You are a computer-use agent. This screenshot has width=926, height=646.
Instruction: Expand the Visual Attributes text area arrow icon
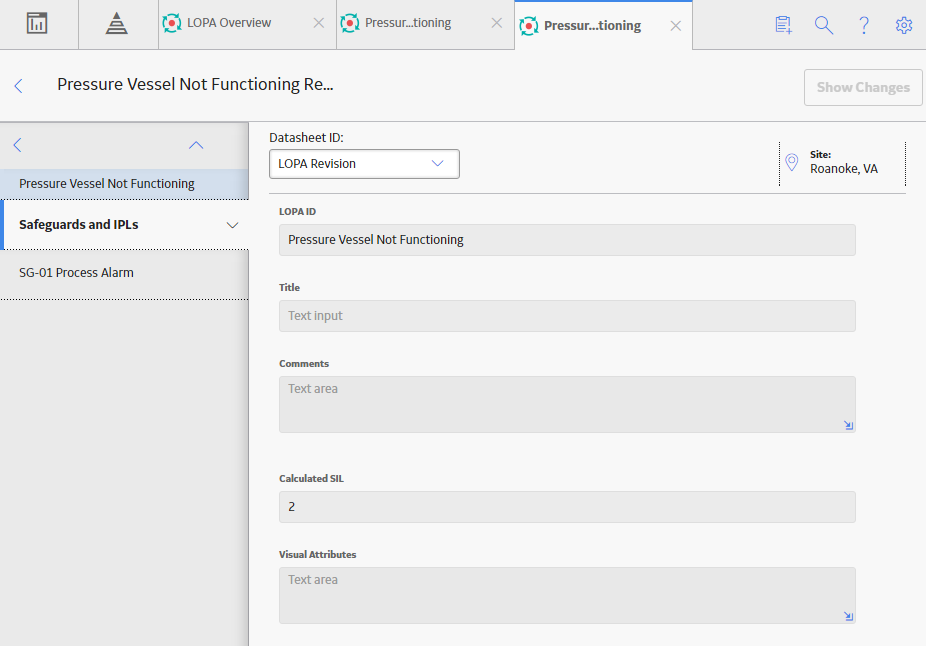click(x=848, y=616)
